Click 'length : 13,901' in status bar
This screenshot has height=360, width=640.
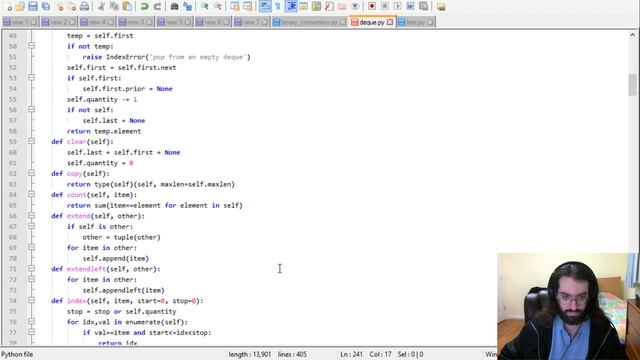coord(250,354)
